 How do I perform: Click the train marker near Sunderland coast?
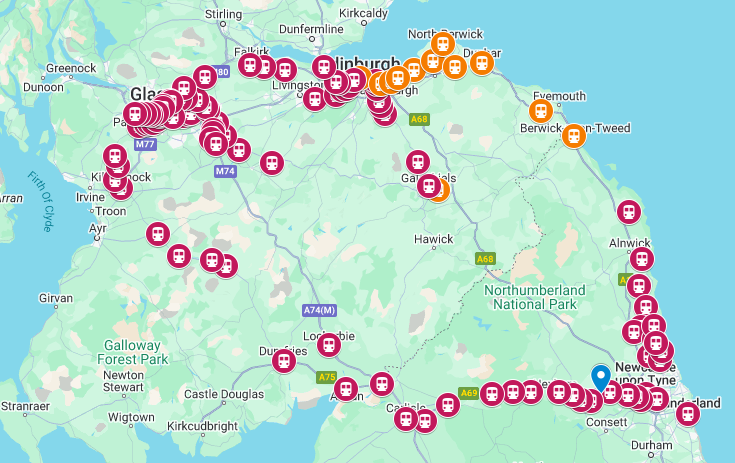pyautogui.click(x=688, y=414)
